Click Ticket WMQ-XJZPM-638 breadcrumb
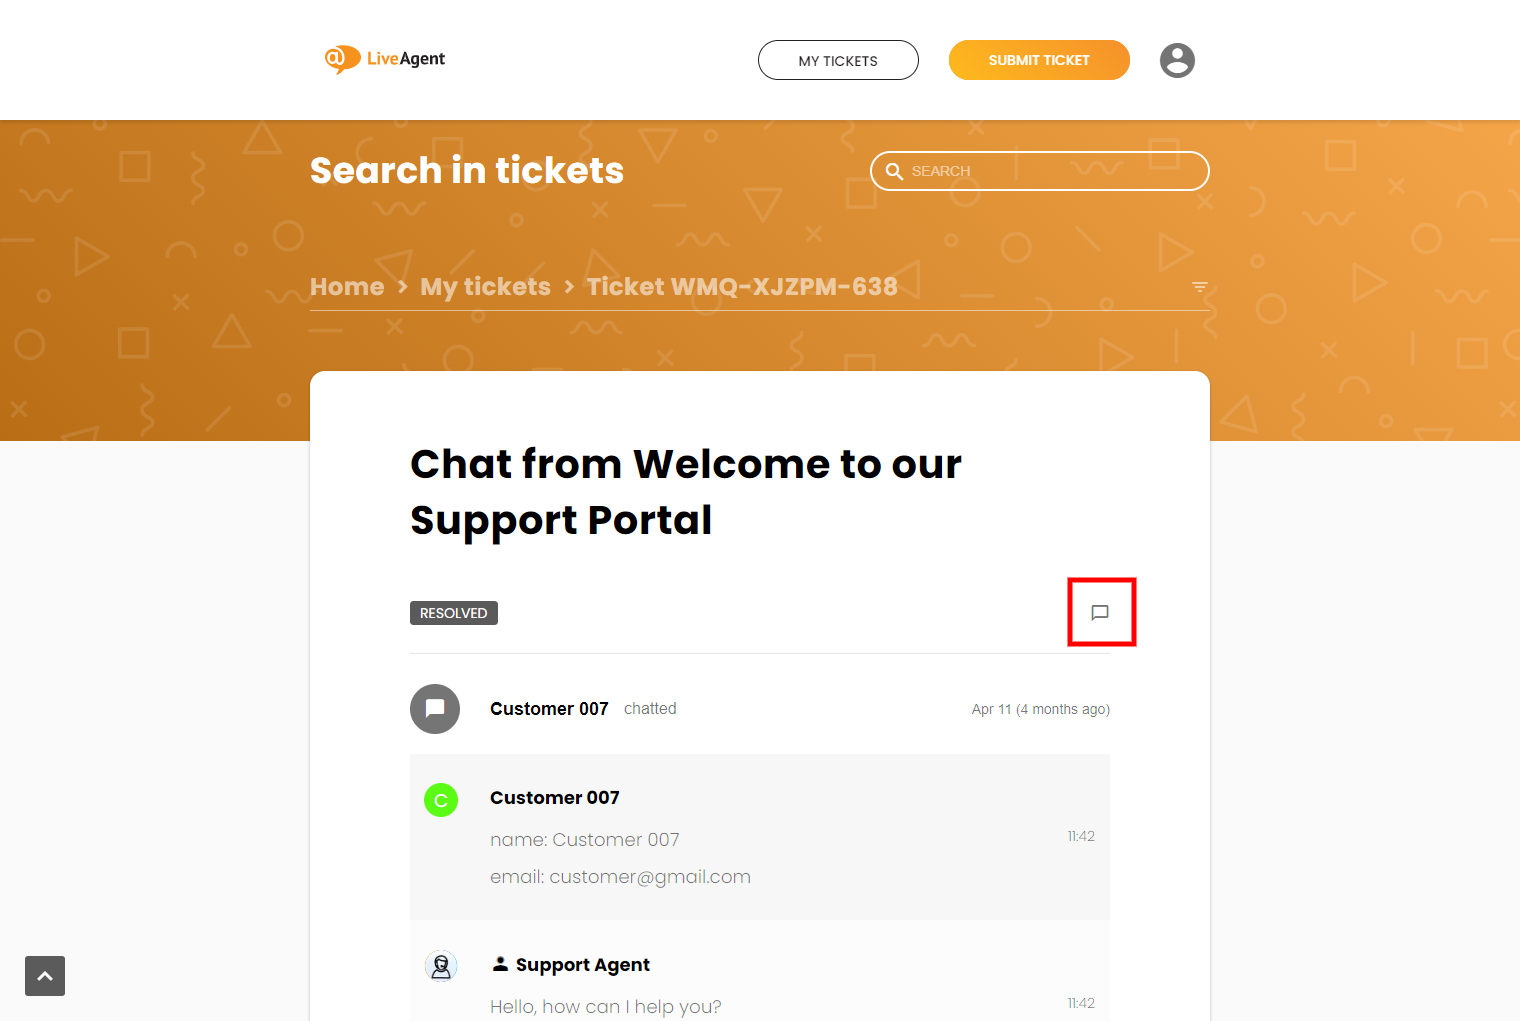 [742, 287]
